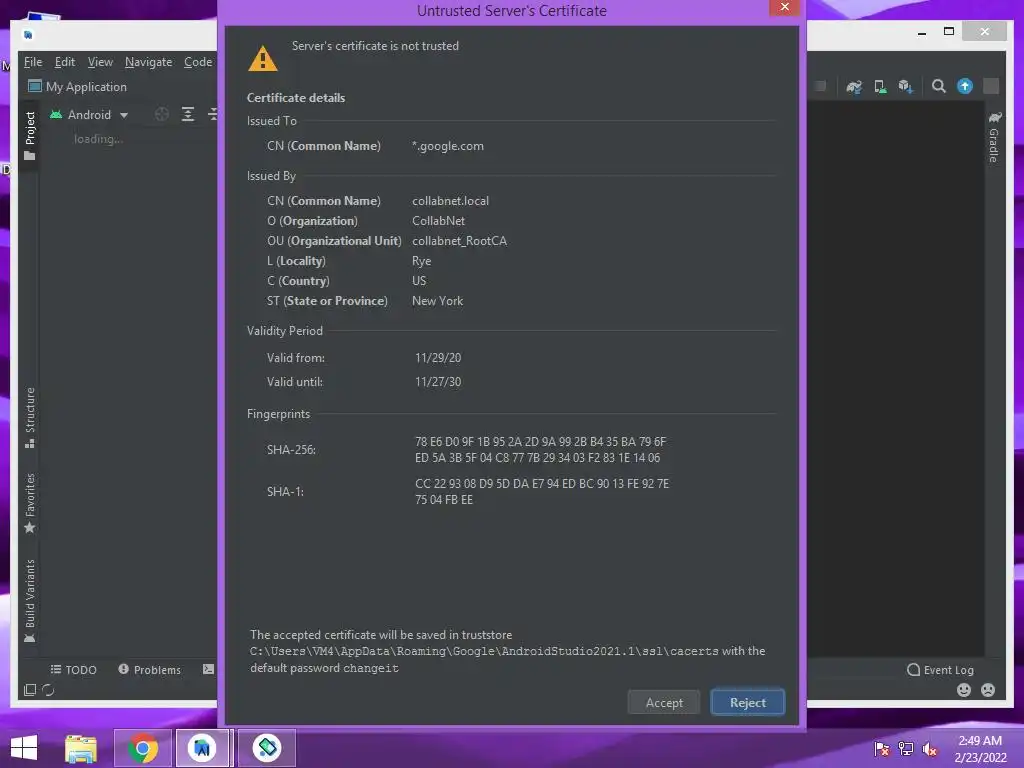Open the Favorites tool window tab
This screenshot has width=1024, height=768.
29,503
